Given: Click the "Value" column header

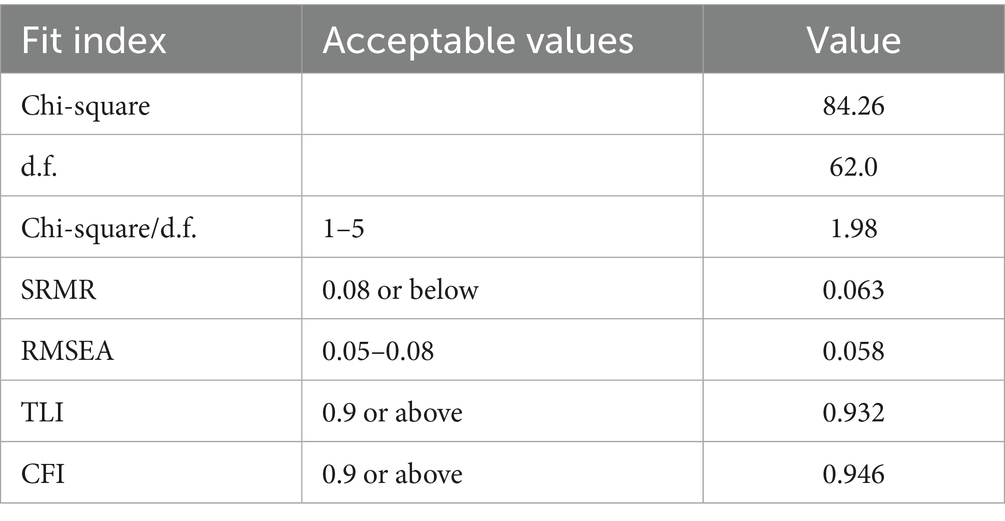Looking at the screenshot, I should coord(853,40).
